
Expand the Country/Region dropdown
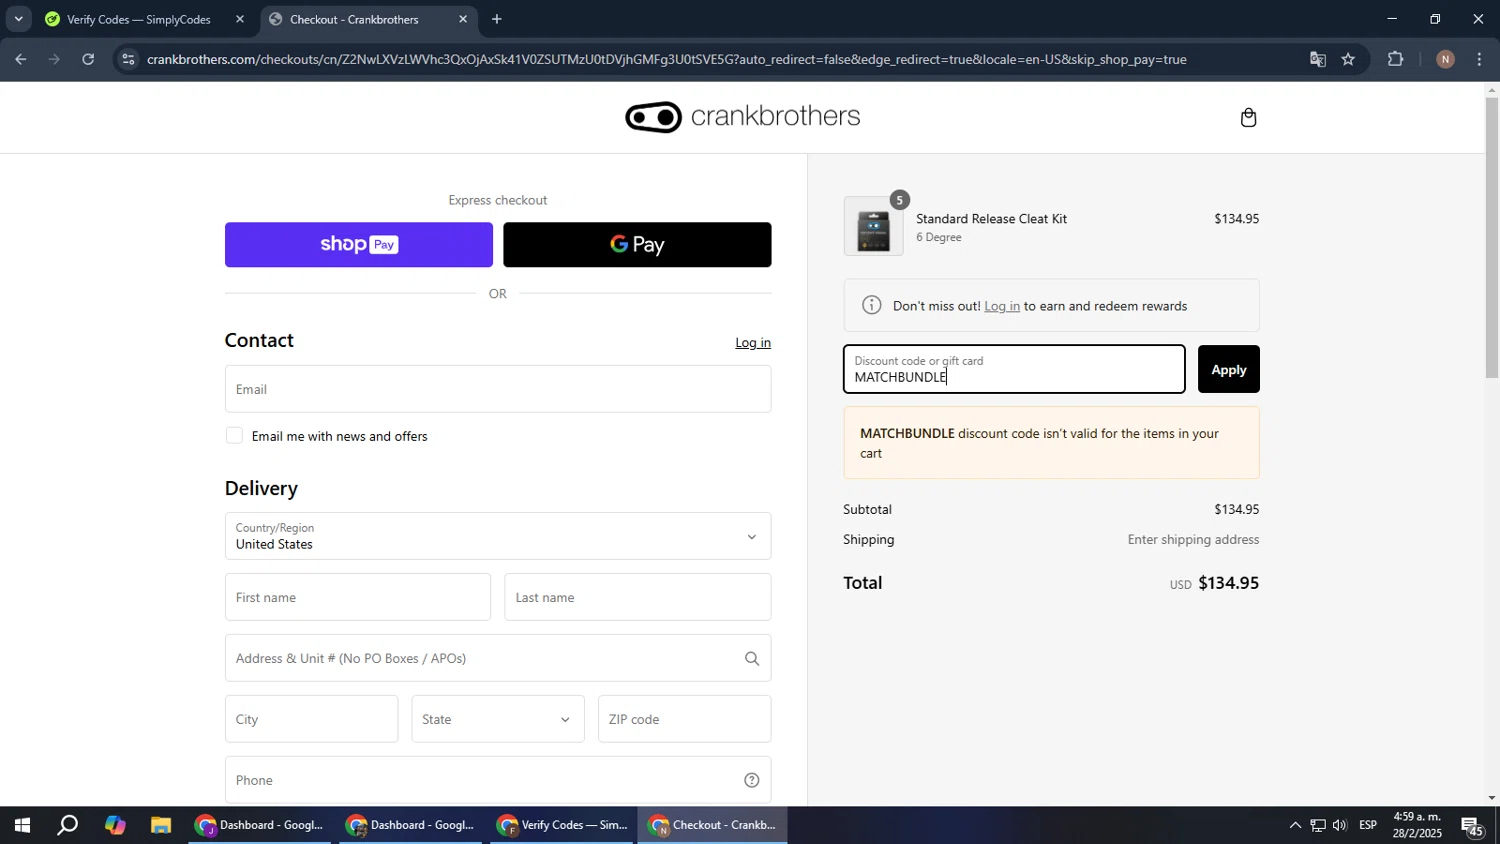pyautogui.click(x=498, y=536)
